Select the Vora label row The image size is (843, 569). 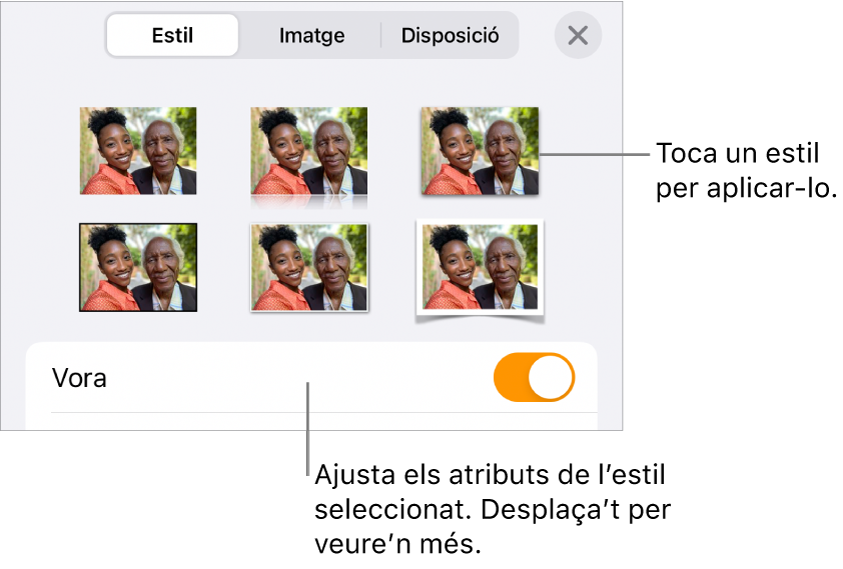[x=312, y=378]
